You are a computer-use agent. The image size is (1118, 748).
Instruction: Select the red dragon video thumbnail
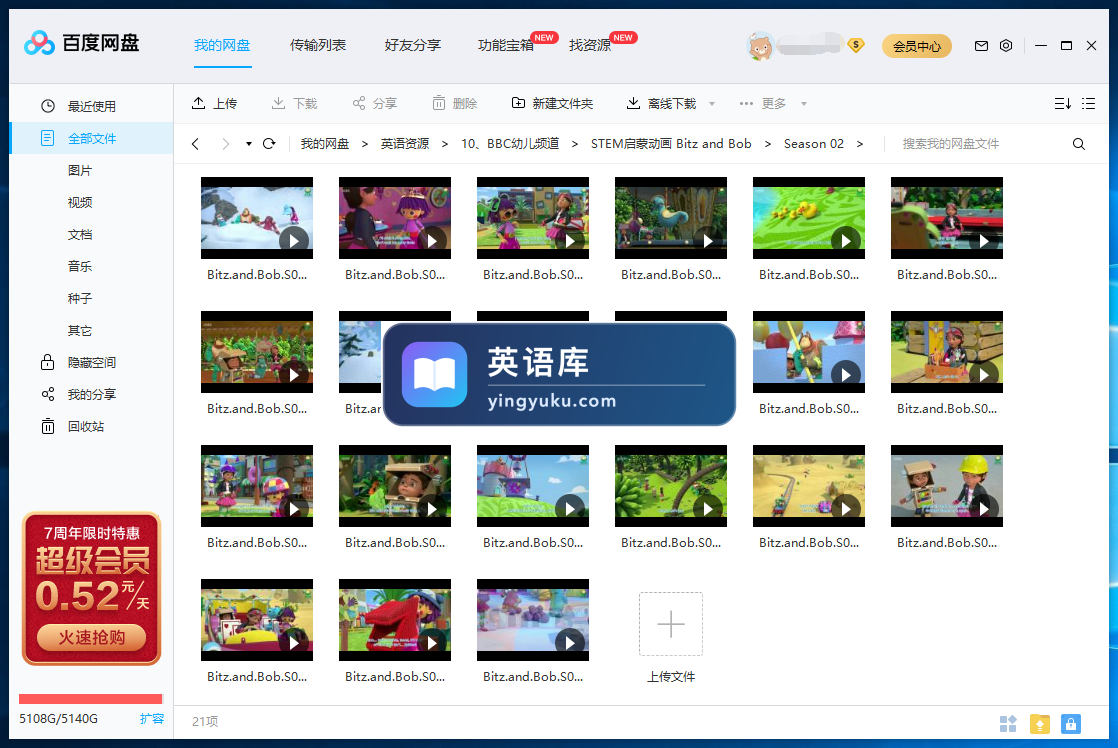tap(395, 620)
